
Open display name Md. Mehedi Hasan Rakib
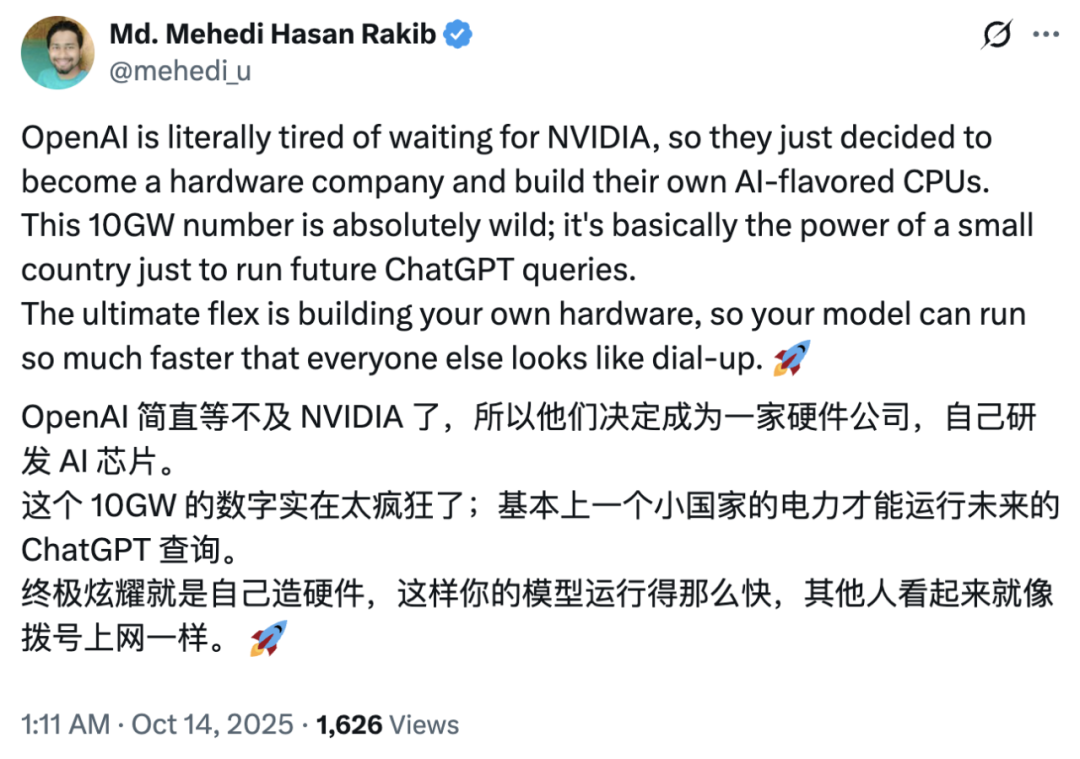[x=271, y=35]
